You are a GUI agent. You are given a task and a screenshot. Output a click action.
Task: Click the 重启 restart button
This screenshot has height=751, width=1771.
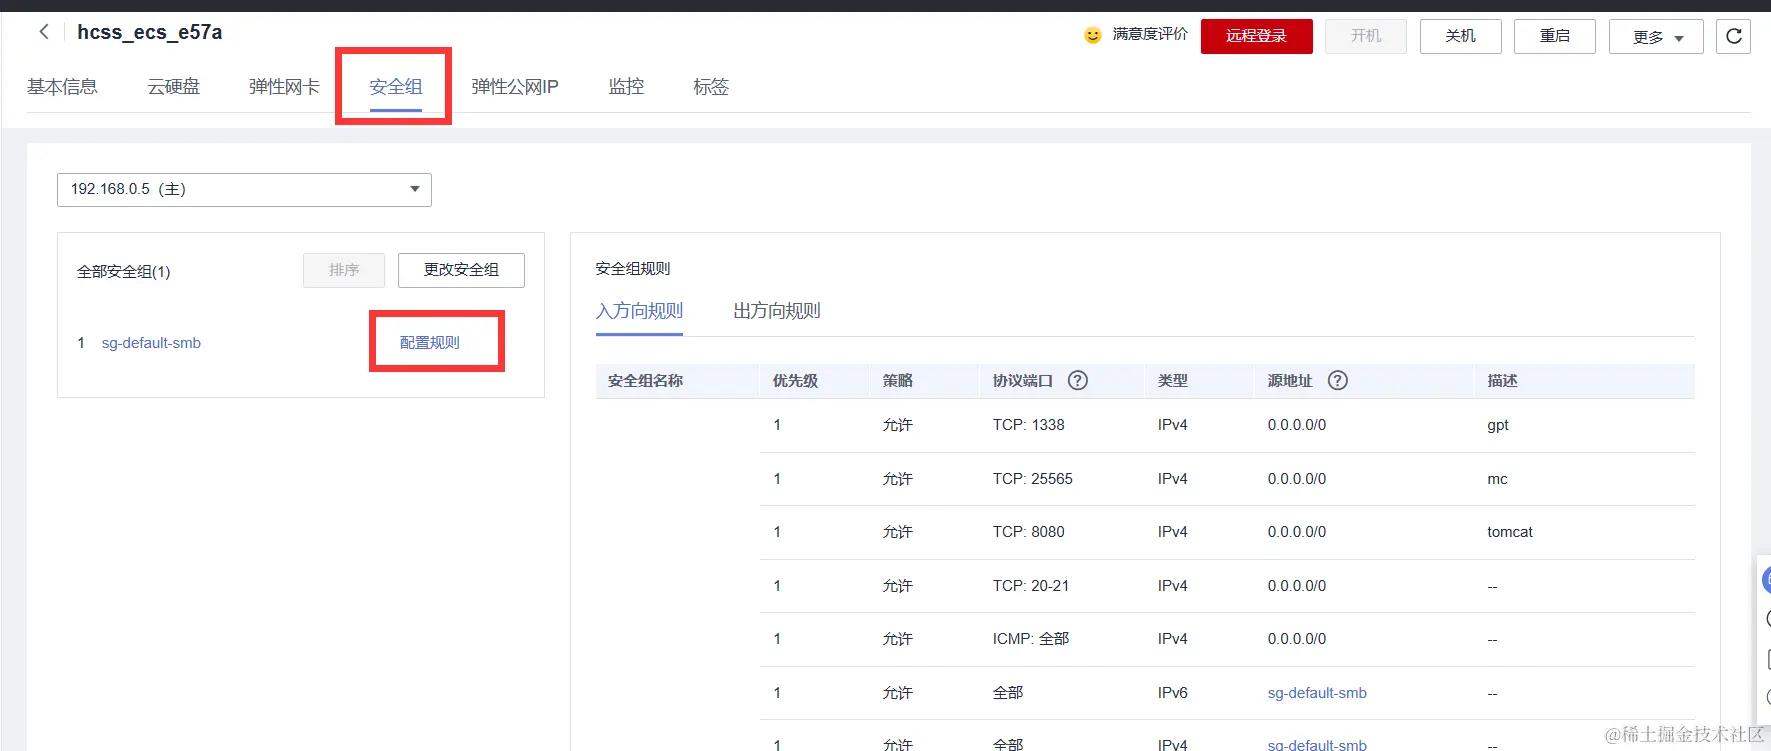pos(1554,36)
